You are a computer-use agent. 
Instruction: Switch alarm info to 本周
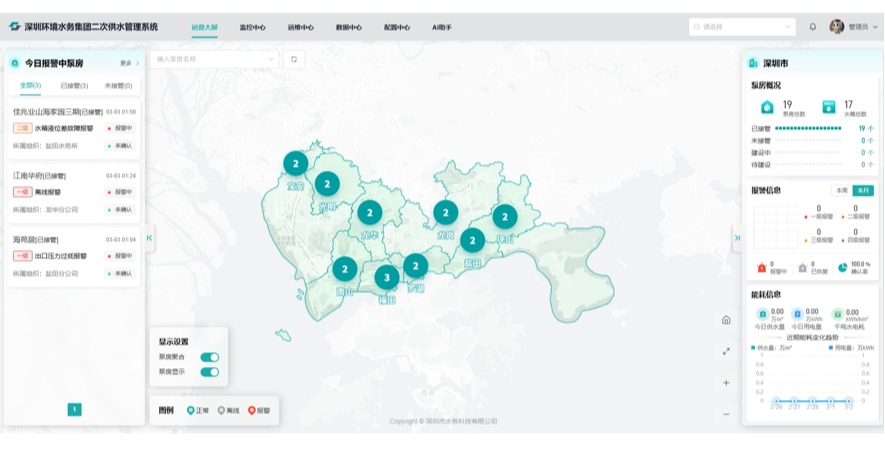(x=840, y=190)
